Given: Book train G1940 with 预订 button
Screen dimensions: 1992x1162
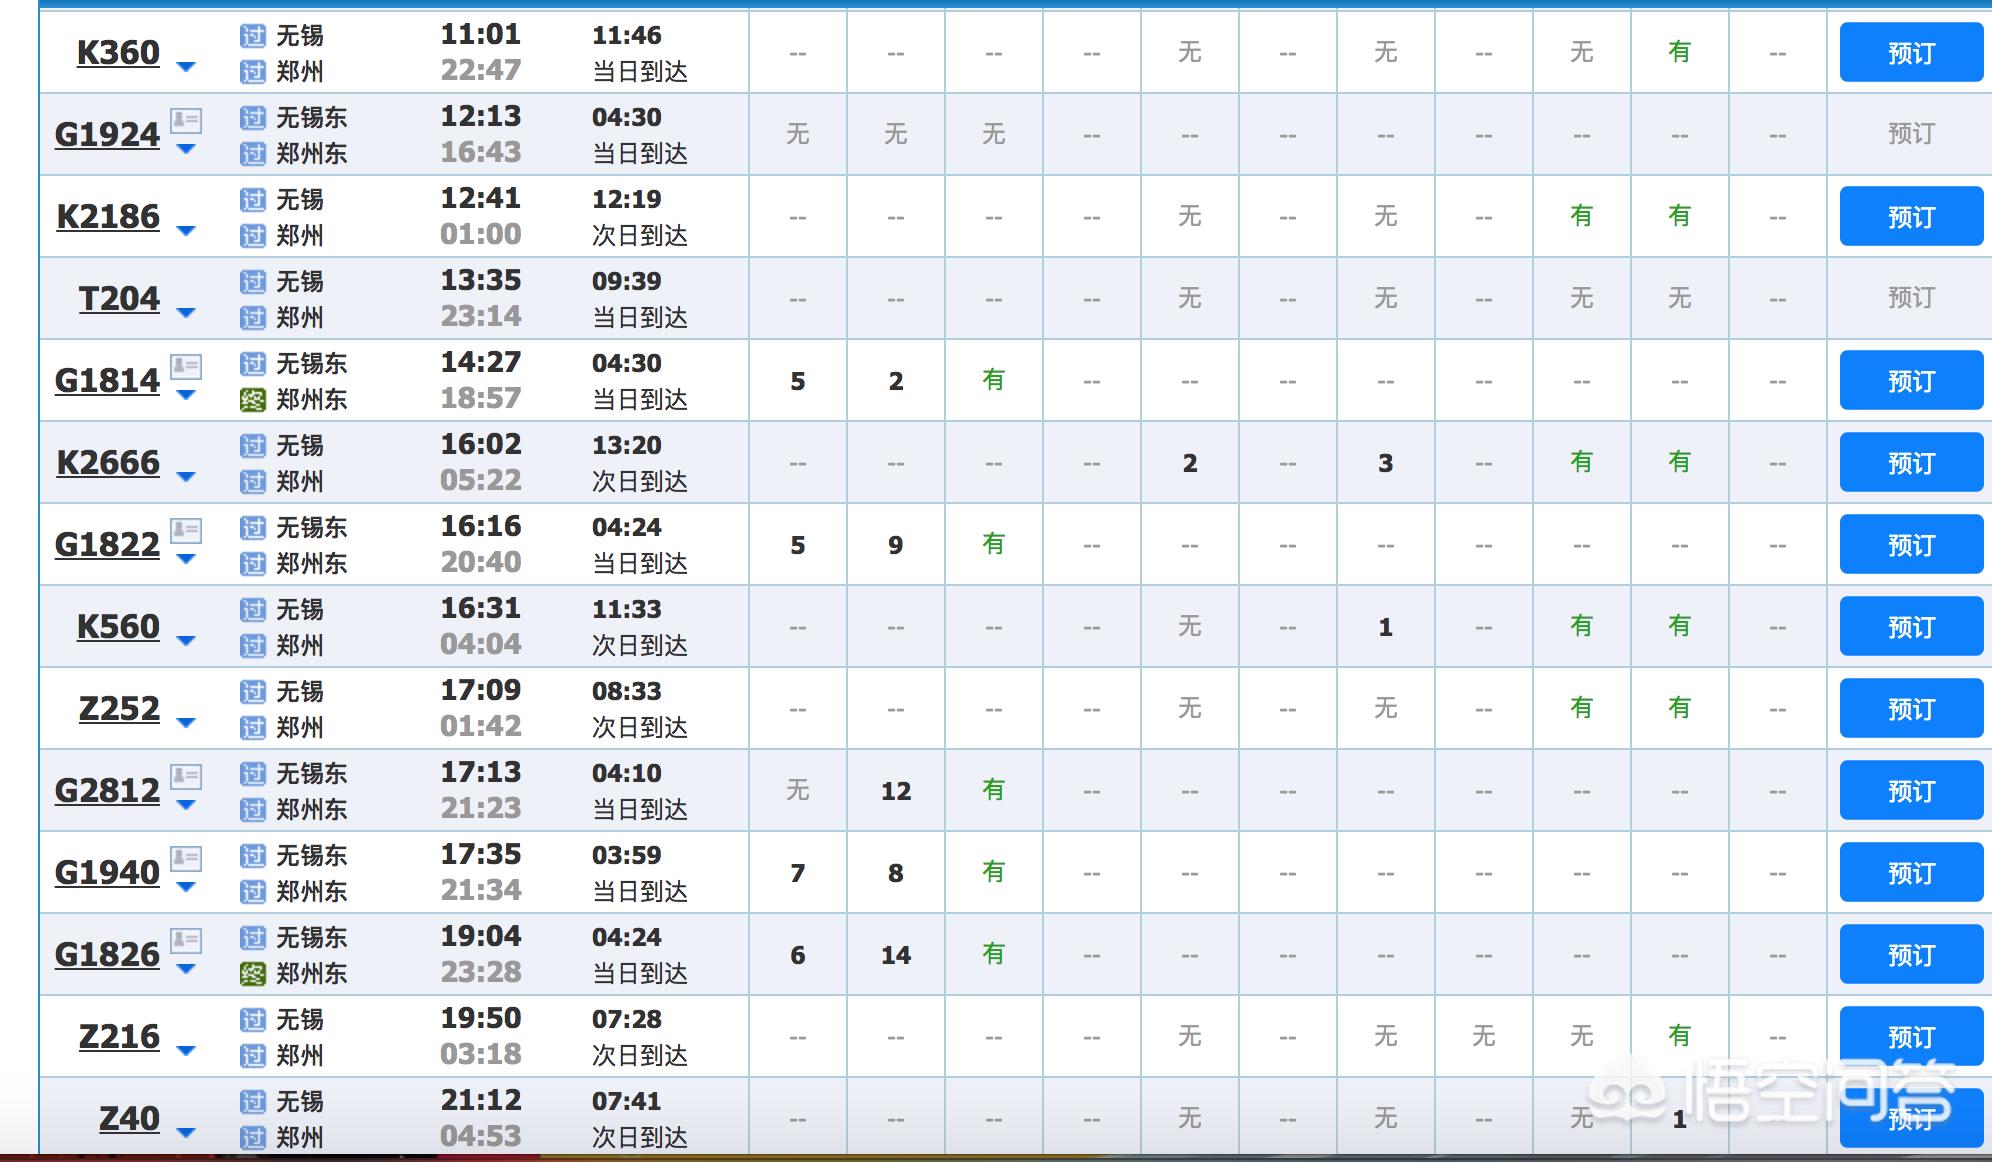Looking at the screenshot, I should (x=1911, y=872).
